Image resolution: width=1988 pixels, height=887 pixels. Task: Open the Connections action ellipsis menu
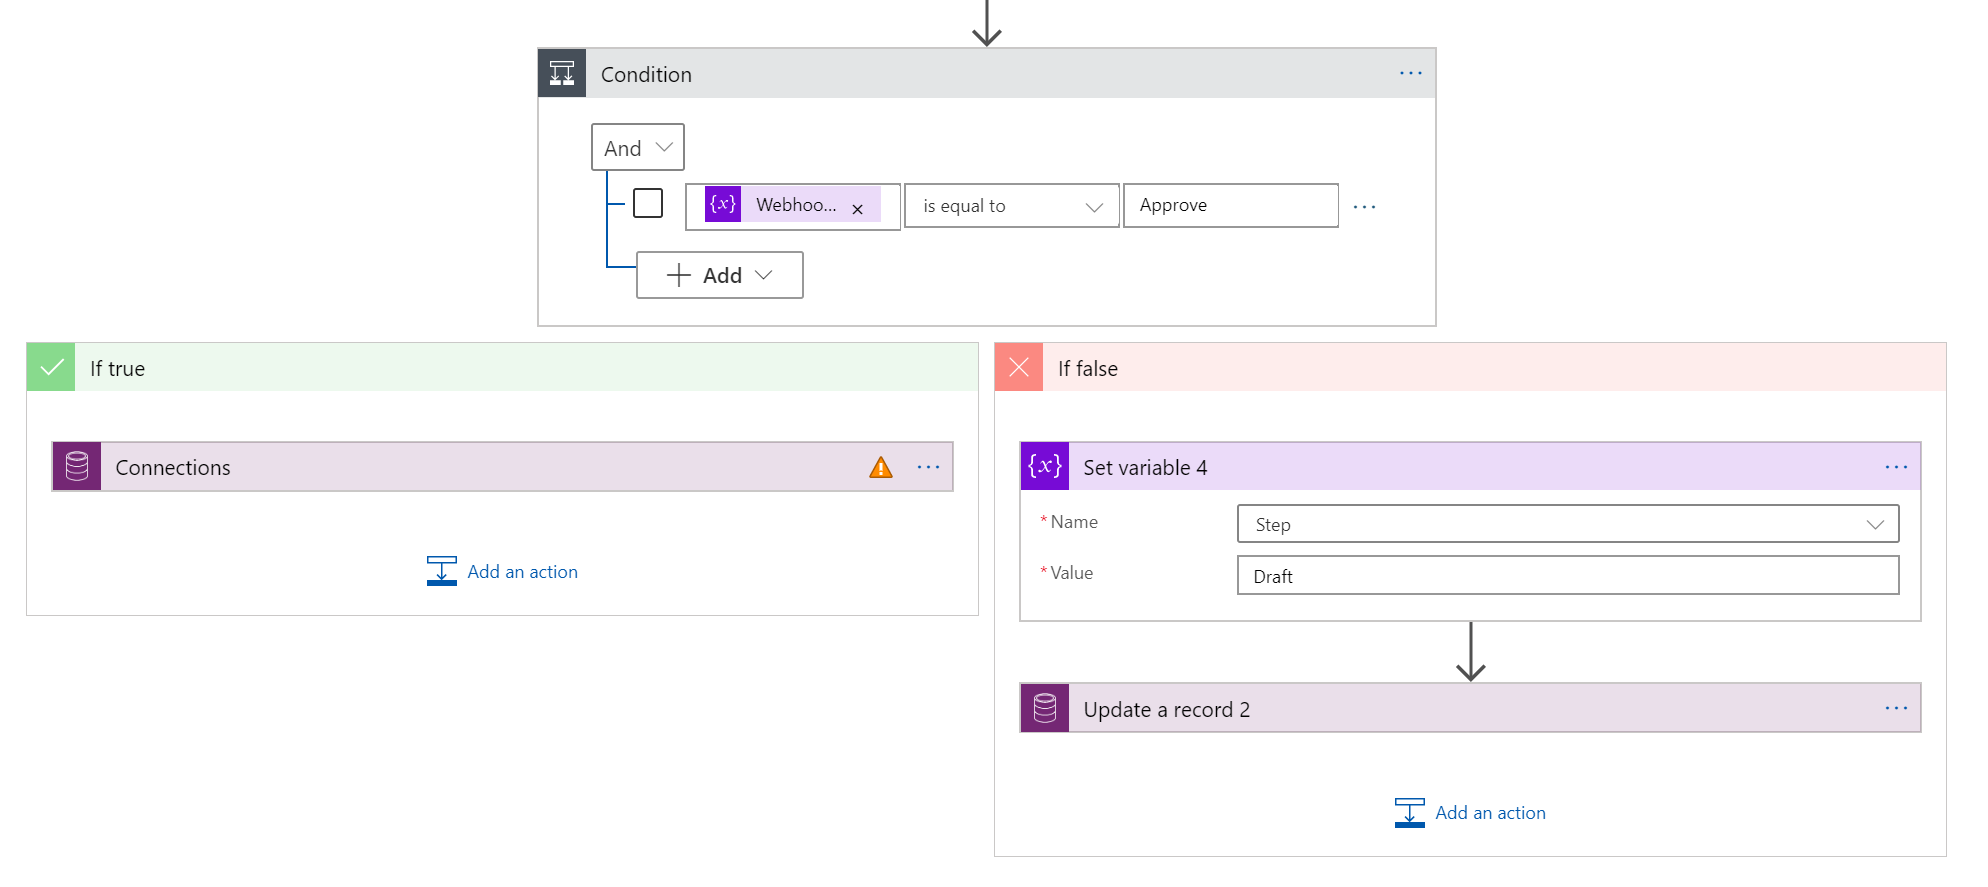[x=928, y=467]
